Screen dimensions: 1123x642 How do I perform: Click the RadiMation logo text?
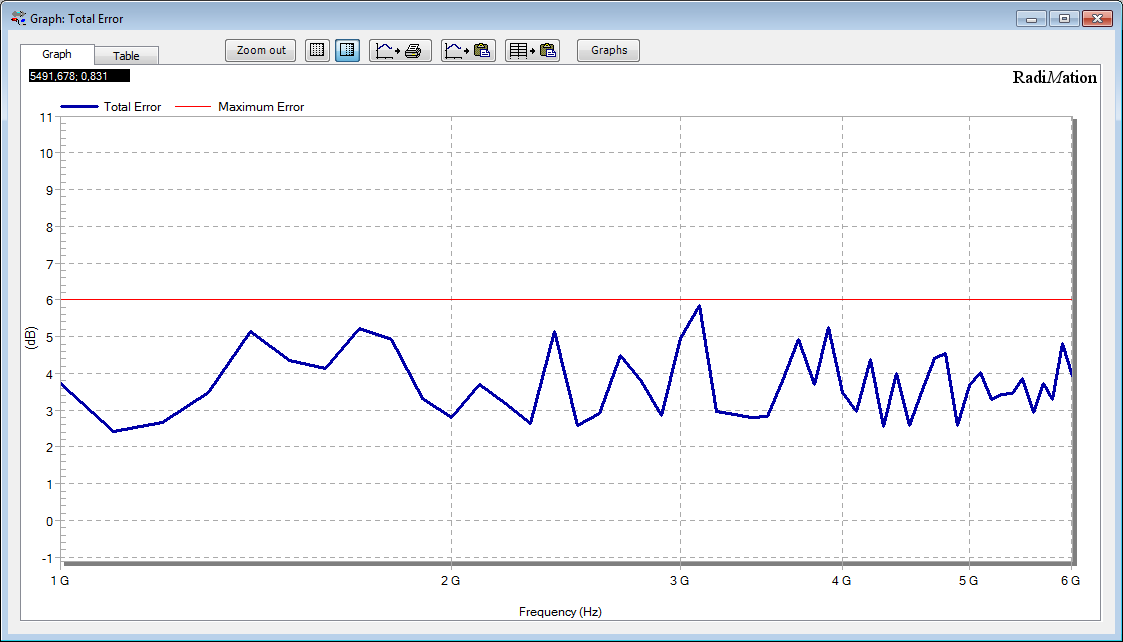pos(1054,78)
